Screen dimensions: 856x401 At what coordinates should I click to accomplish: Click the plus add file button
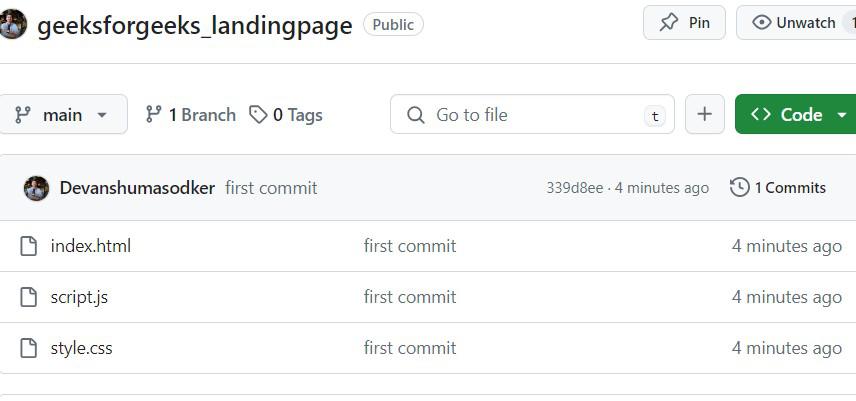(704, 115)
